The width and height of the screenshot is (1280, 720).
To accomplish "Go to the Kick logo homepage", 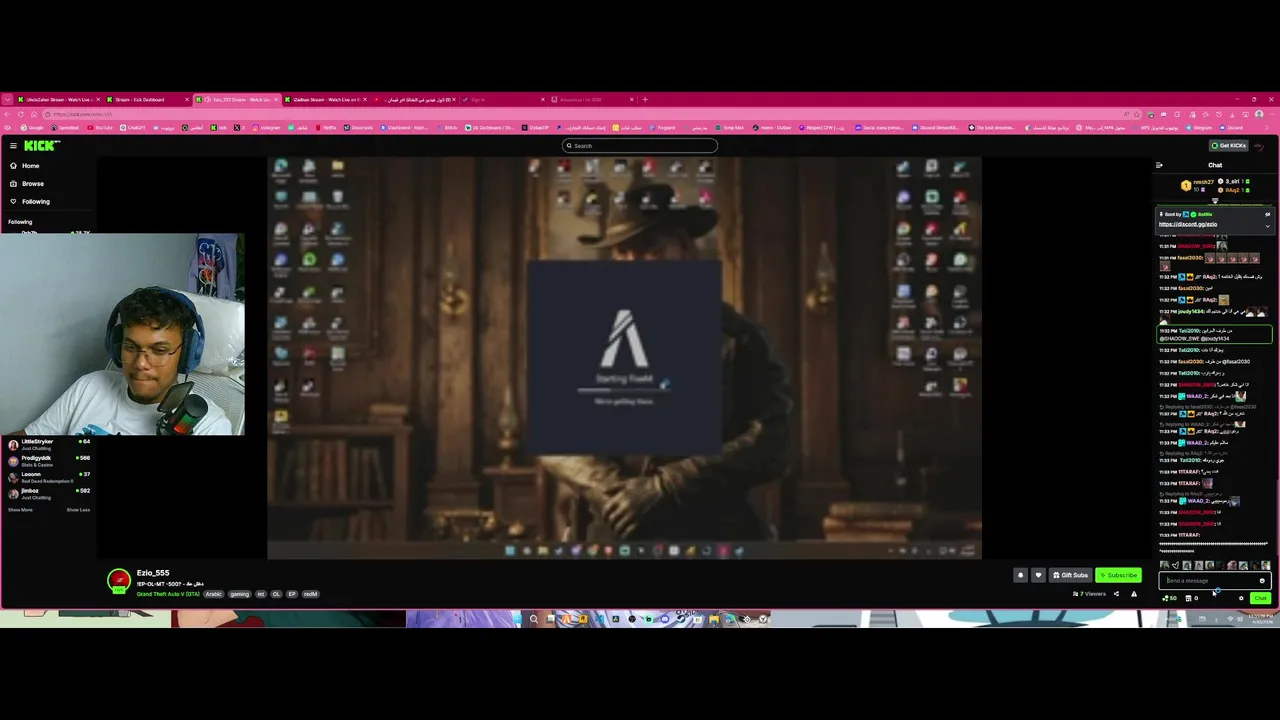I will coord(42,146).
